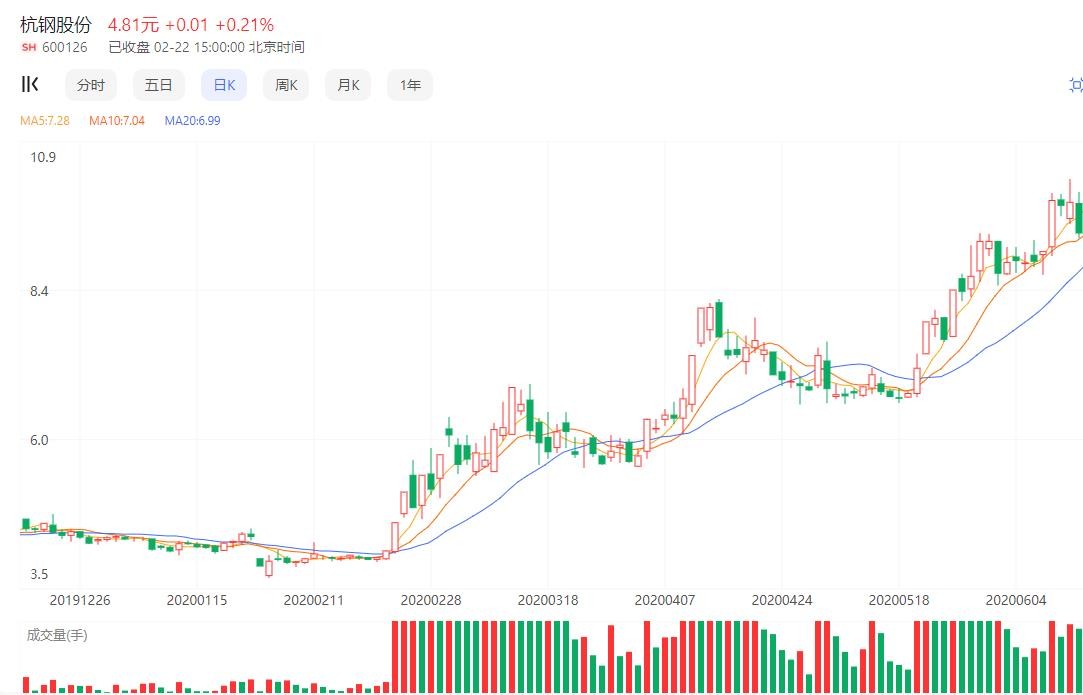Screen dimensions: 1083x695
Task: Click the 成交量(手) volume label
Action: (x=57, y=635)
